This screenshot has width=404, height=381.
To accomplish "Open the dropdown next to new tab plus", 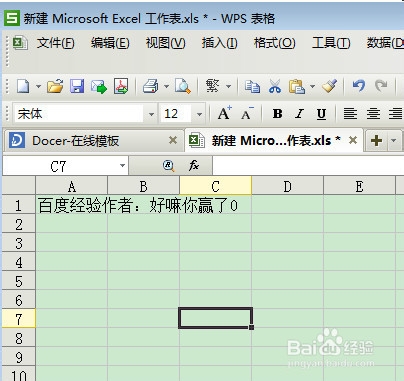I will point(394,140).
